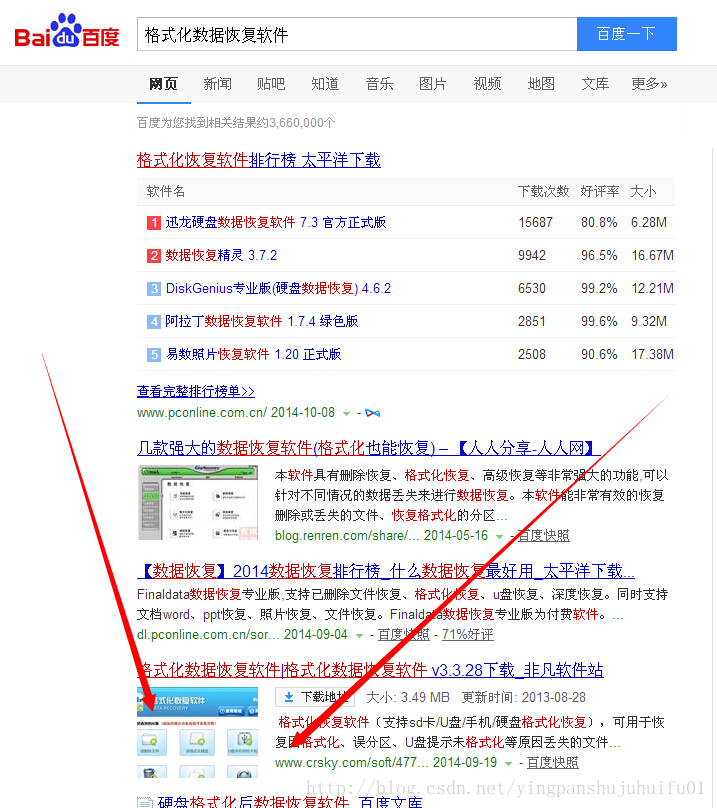Expand arrow next to blog.renren.com 2014-05-16
The image size is (717, 808).
499,537
